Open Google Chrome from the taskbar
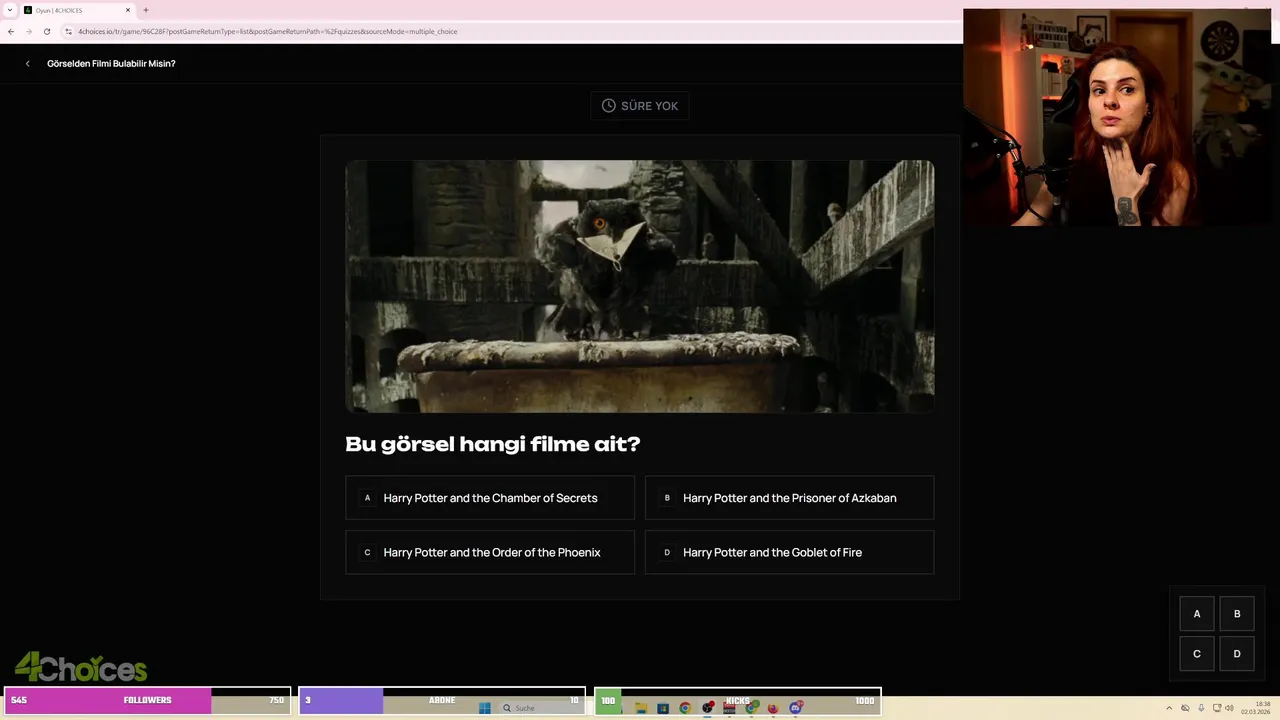Viewport: 1280px width, 720px height. [x=685, y=708]
